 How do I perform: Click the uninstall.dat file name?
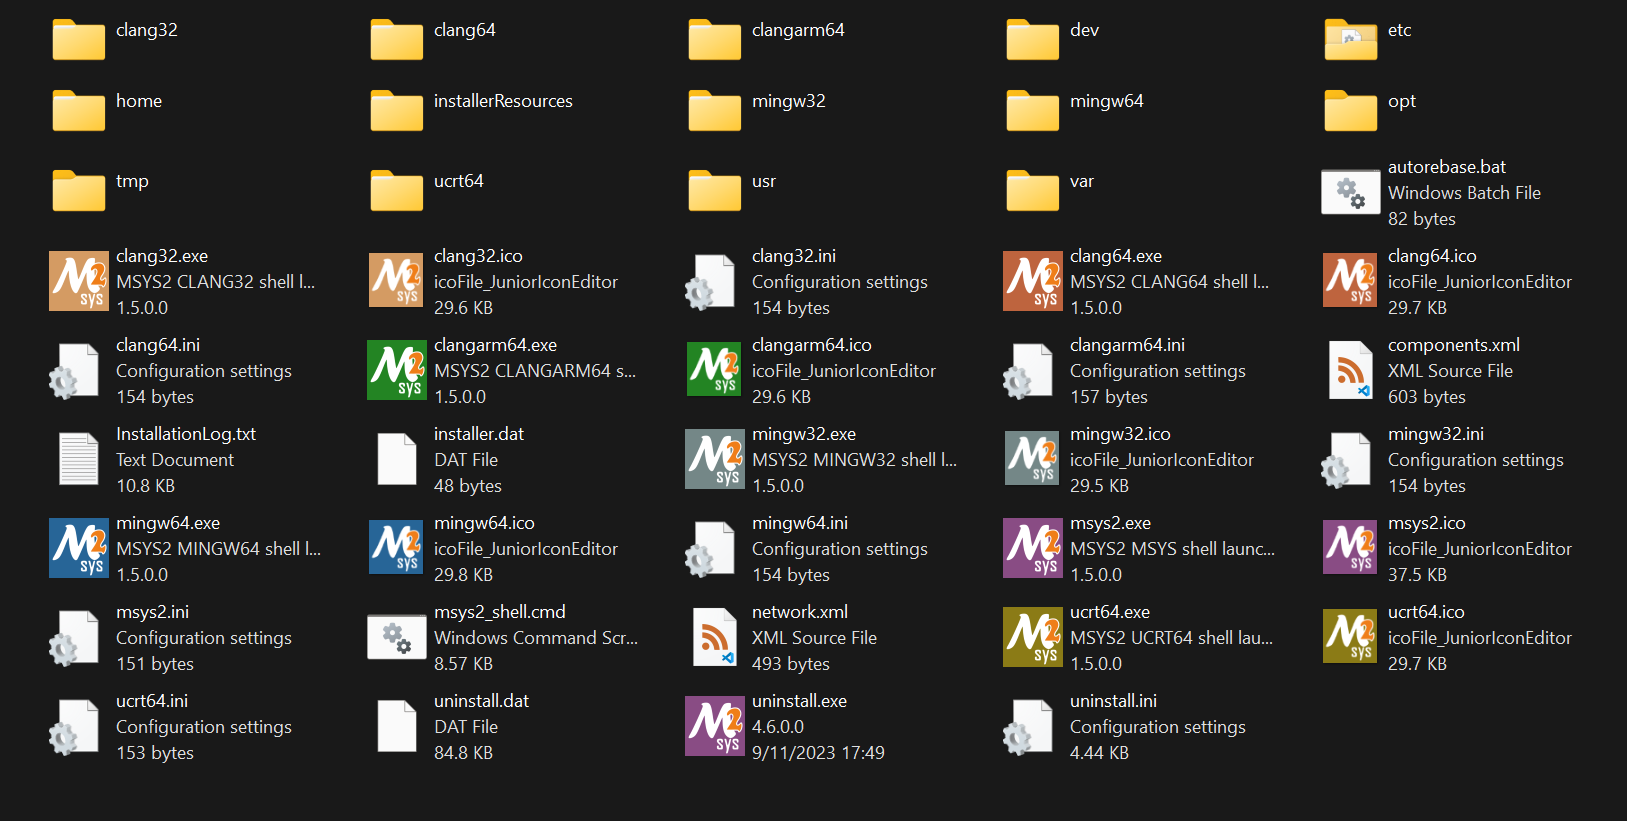pyautogui.click(x=481, y=701)
